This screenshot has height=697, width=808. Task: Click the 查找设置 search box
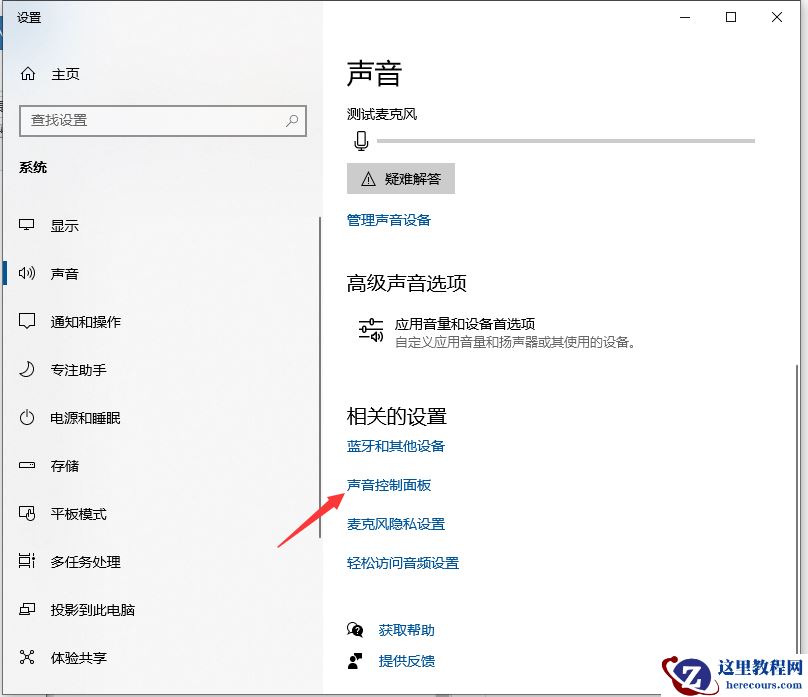[x=163, y=120]
